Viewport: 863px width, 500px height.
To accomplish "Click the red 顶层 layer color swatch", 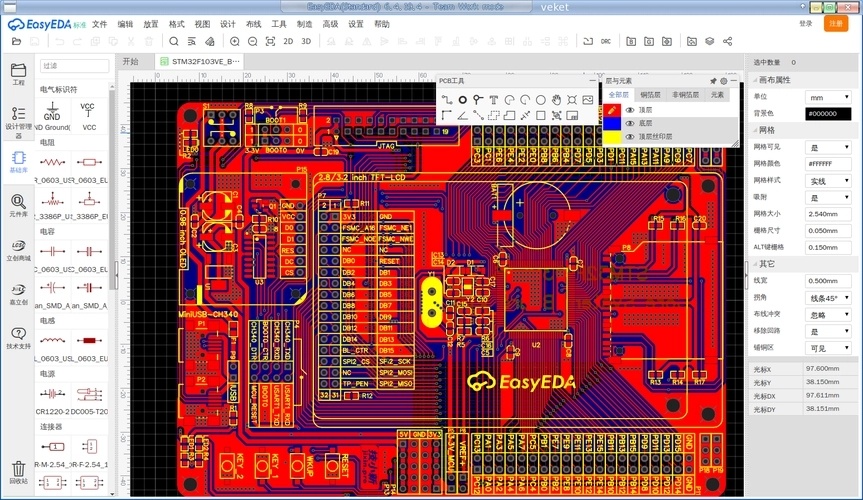I will click(x=611, y=110).
